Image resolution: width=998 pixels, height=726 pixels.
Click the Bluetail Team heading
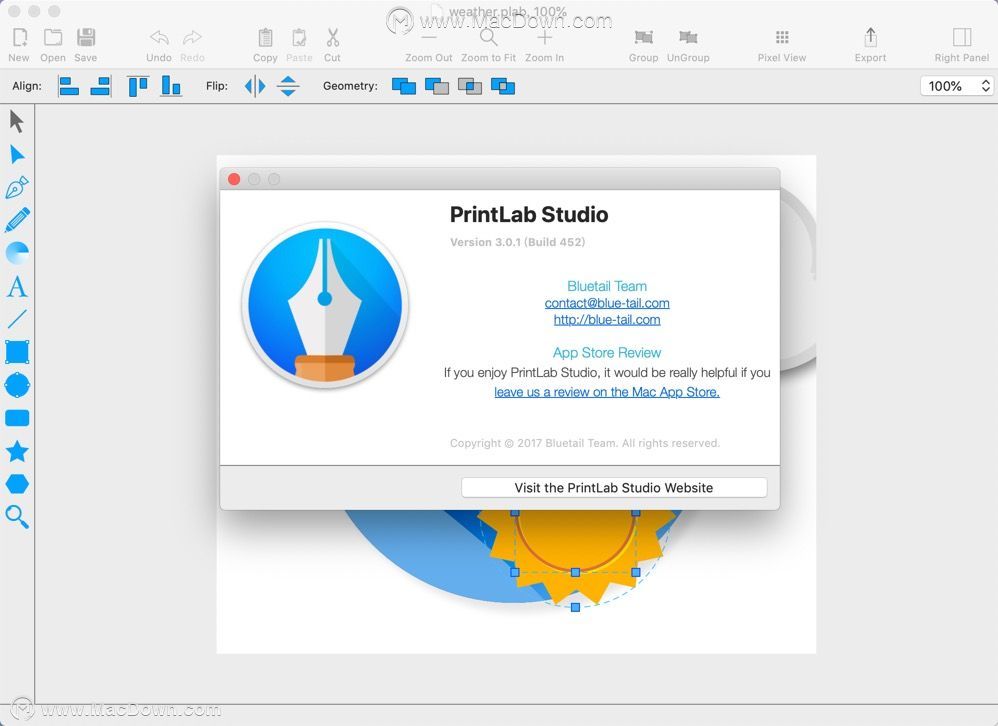coord(607,286)
